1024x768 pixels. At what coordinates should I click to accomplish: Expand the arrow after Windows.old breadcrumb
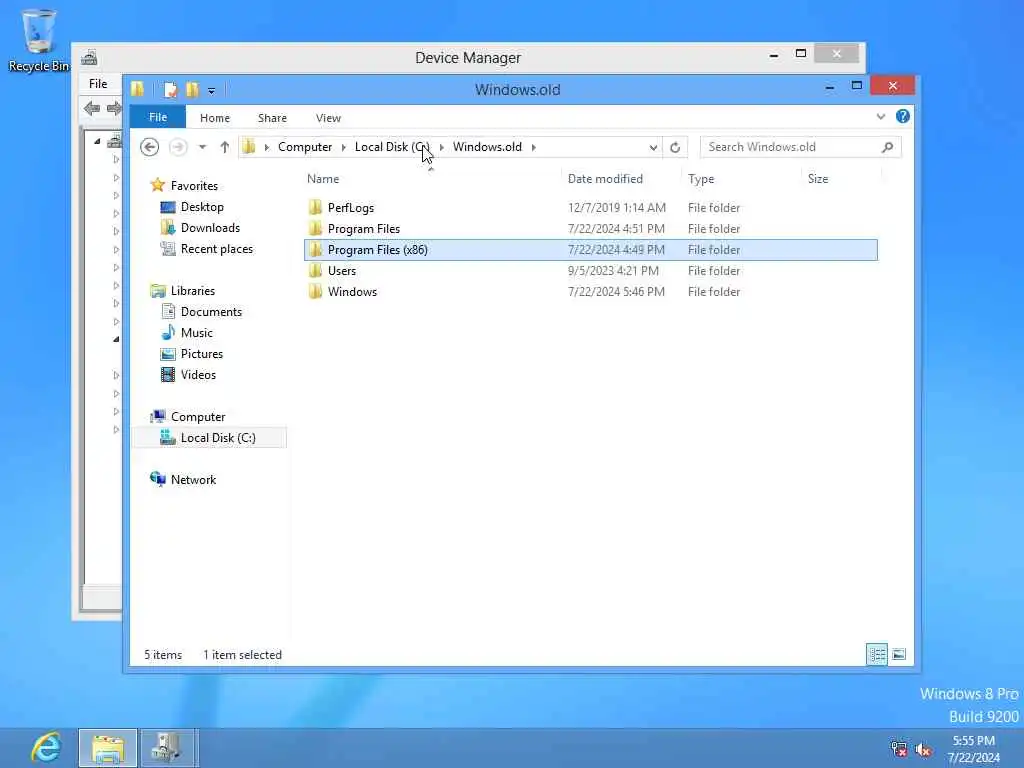click(534, 147)
